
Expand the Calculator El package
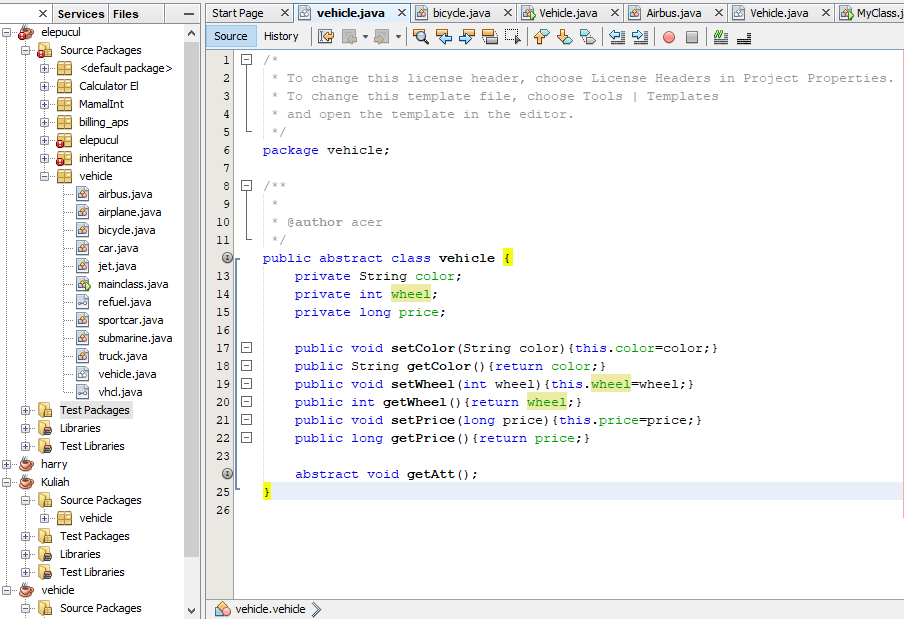tap(44, 86)
